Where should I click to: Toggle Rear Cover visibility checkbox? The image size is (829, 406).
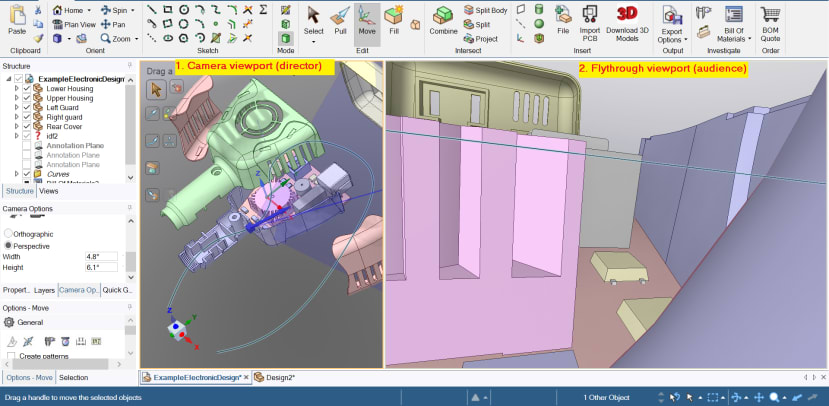[x=27, y=126]
